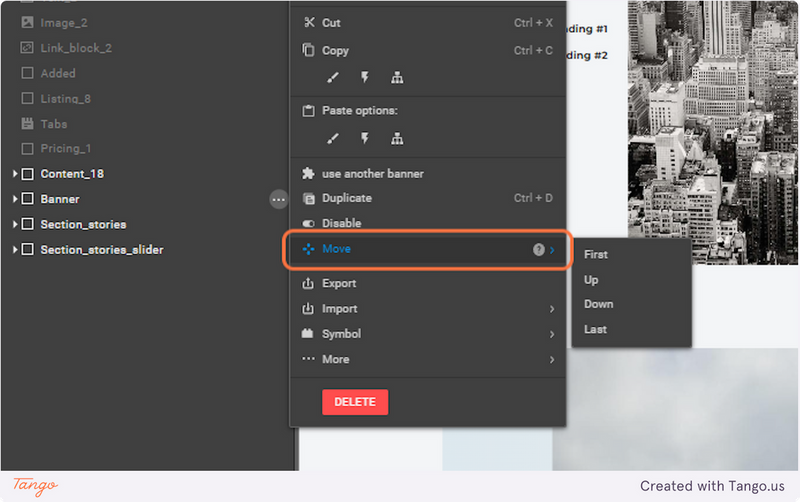Click the copy interactions lightning icon under Copy

coord(365,78)
